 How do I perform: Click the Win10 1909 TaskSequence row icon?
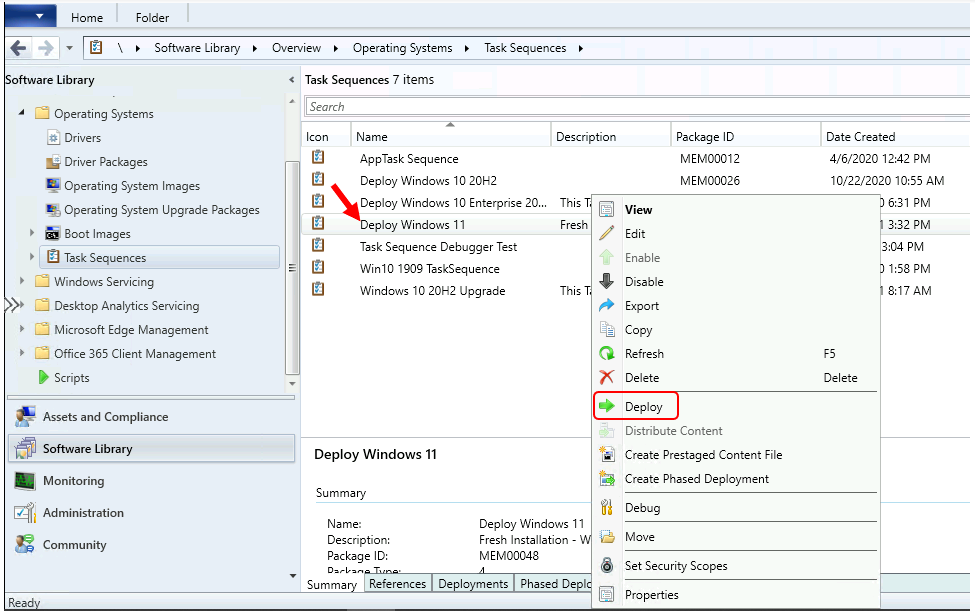tap(318, 267)
